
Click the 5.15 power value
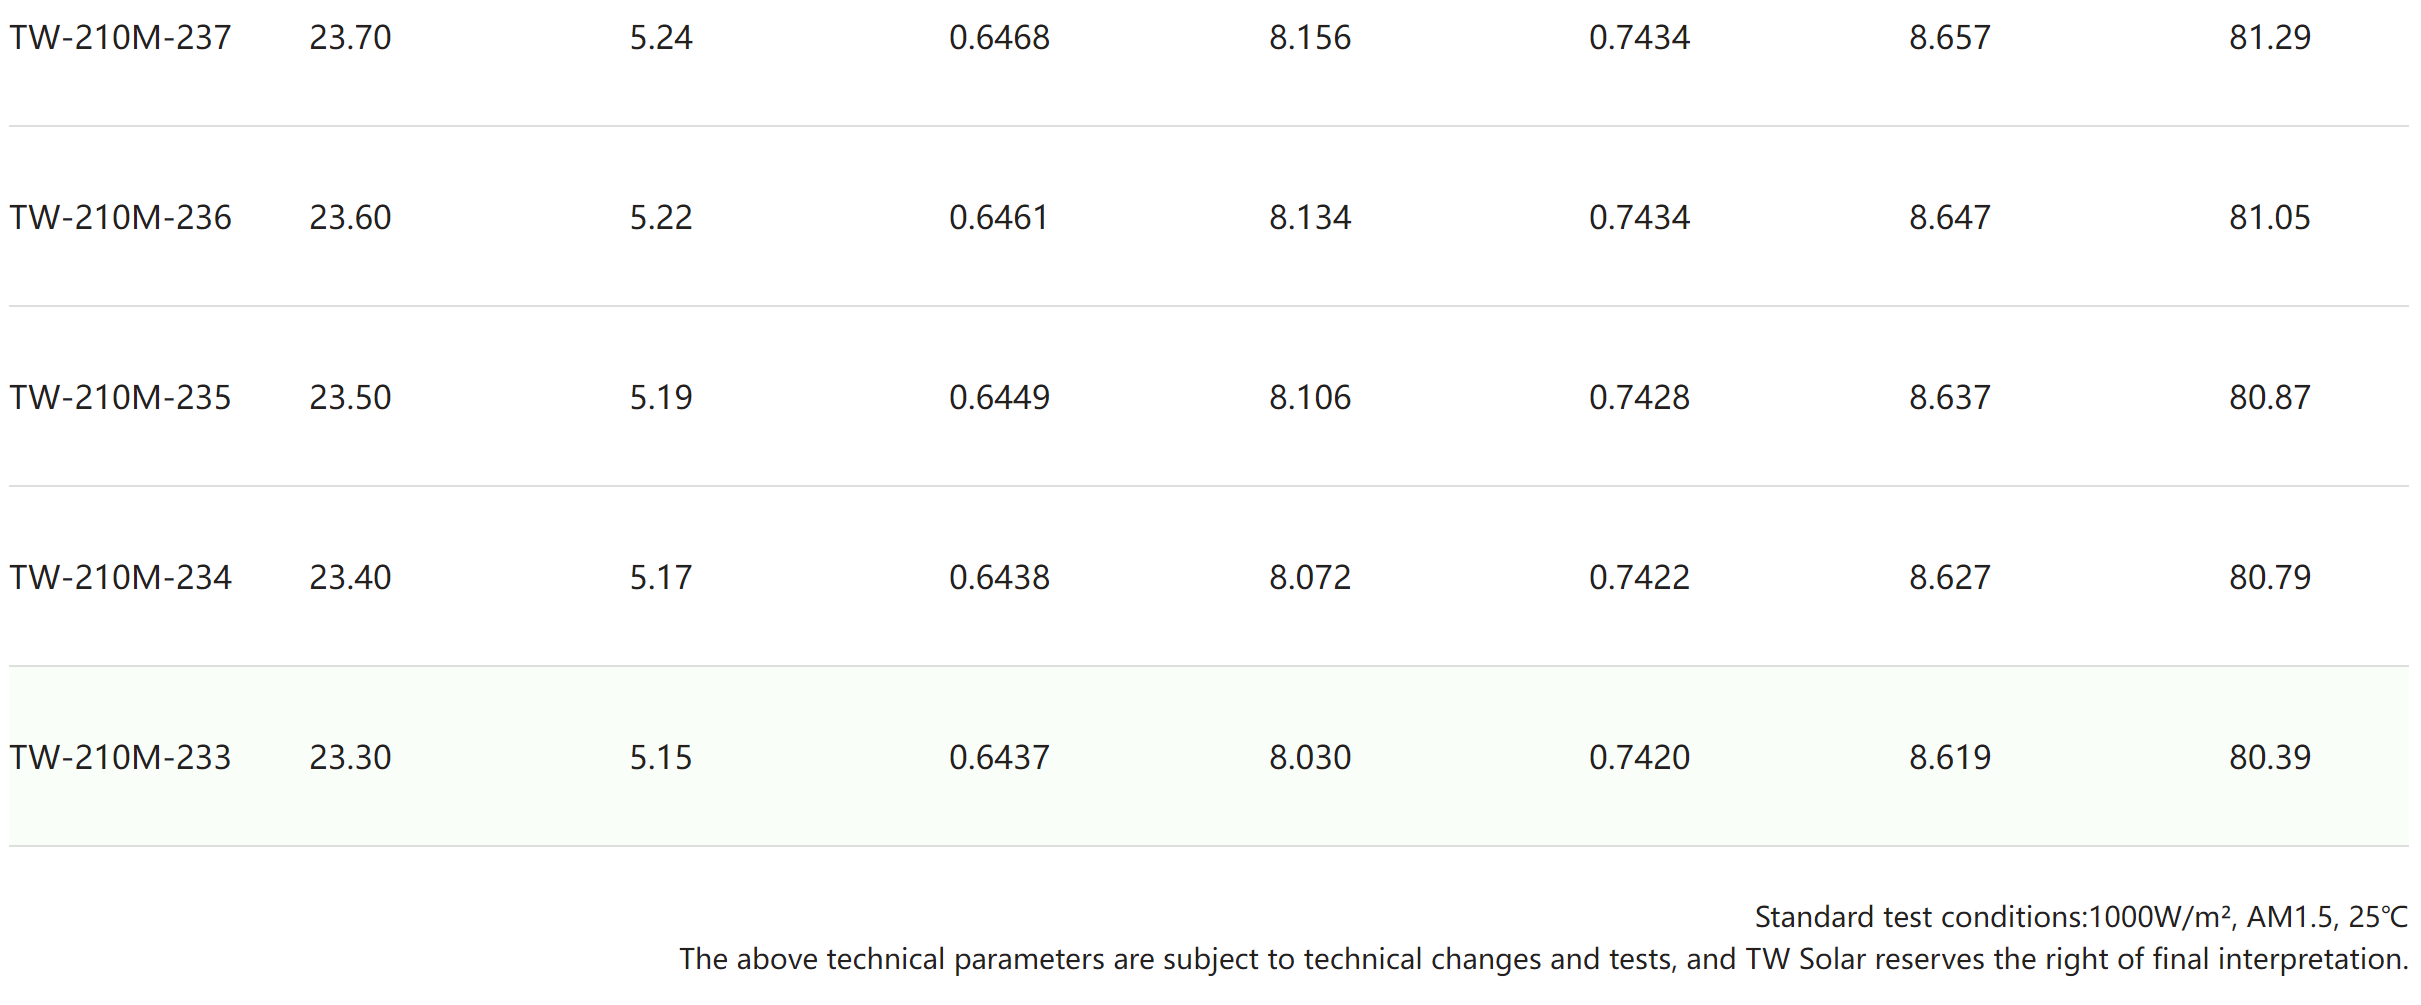click(x=661, y=758)
